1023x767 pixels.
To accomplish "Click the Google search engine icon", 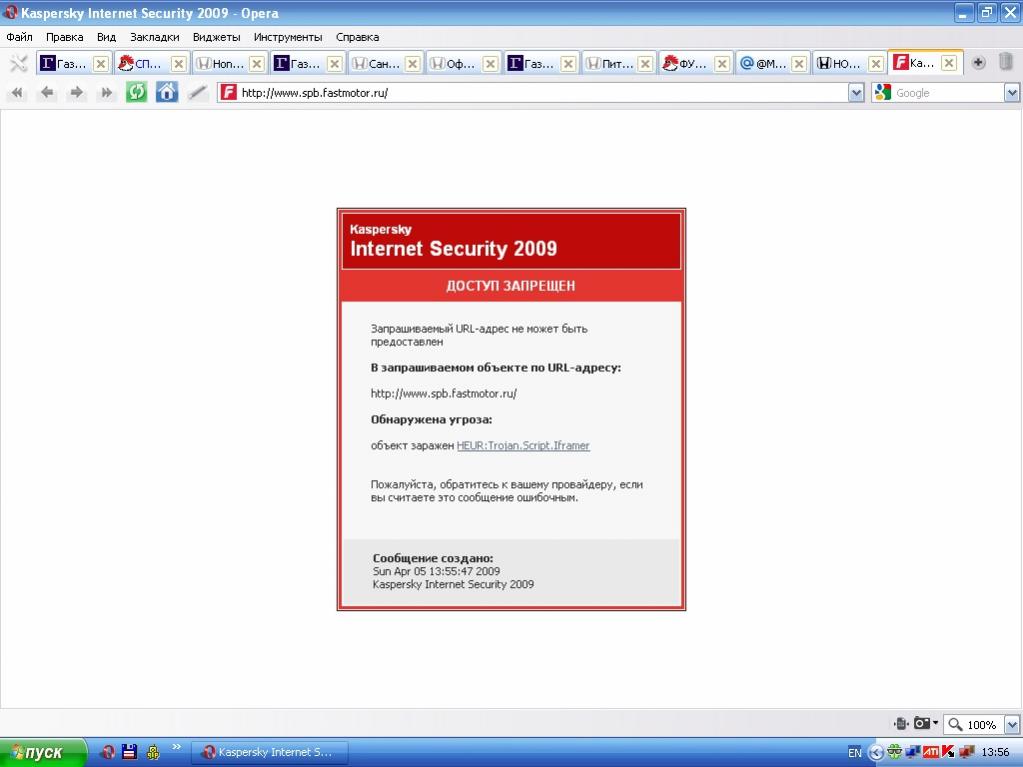I will [883, 93].
